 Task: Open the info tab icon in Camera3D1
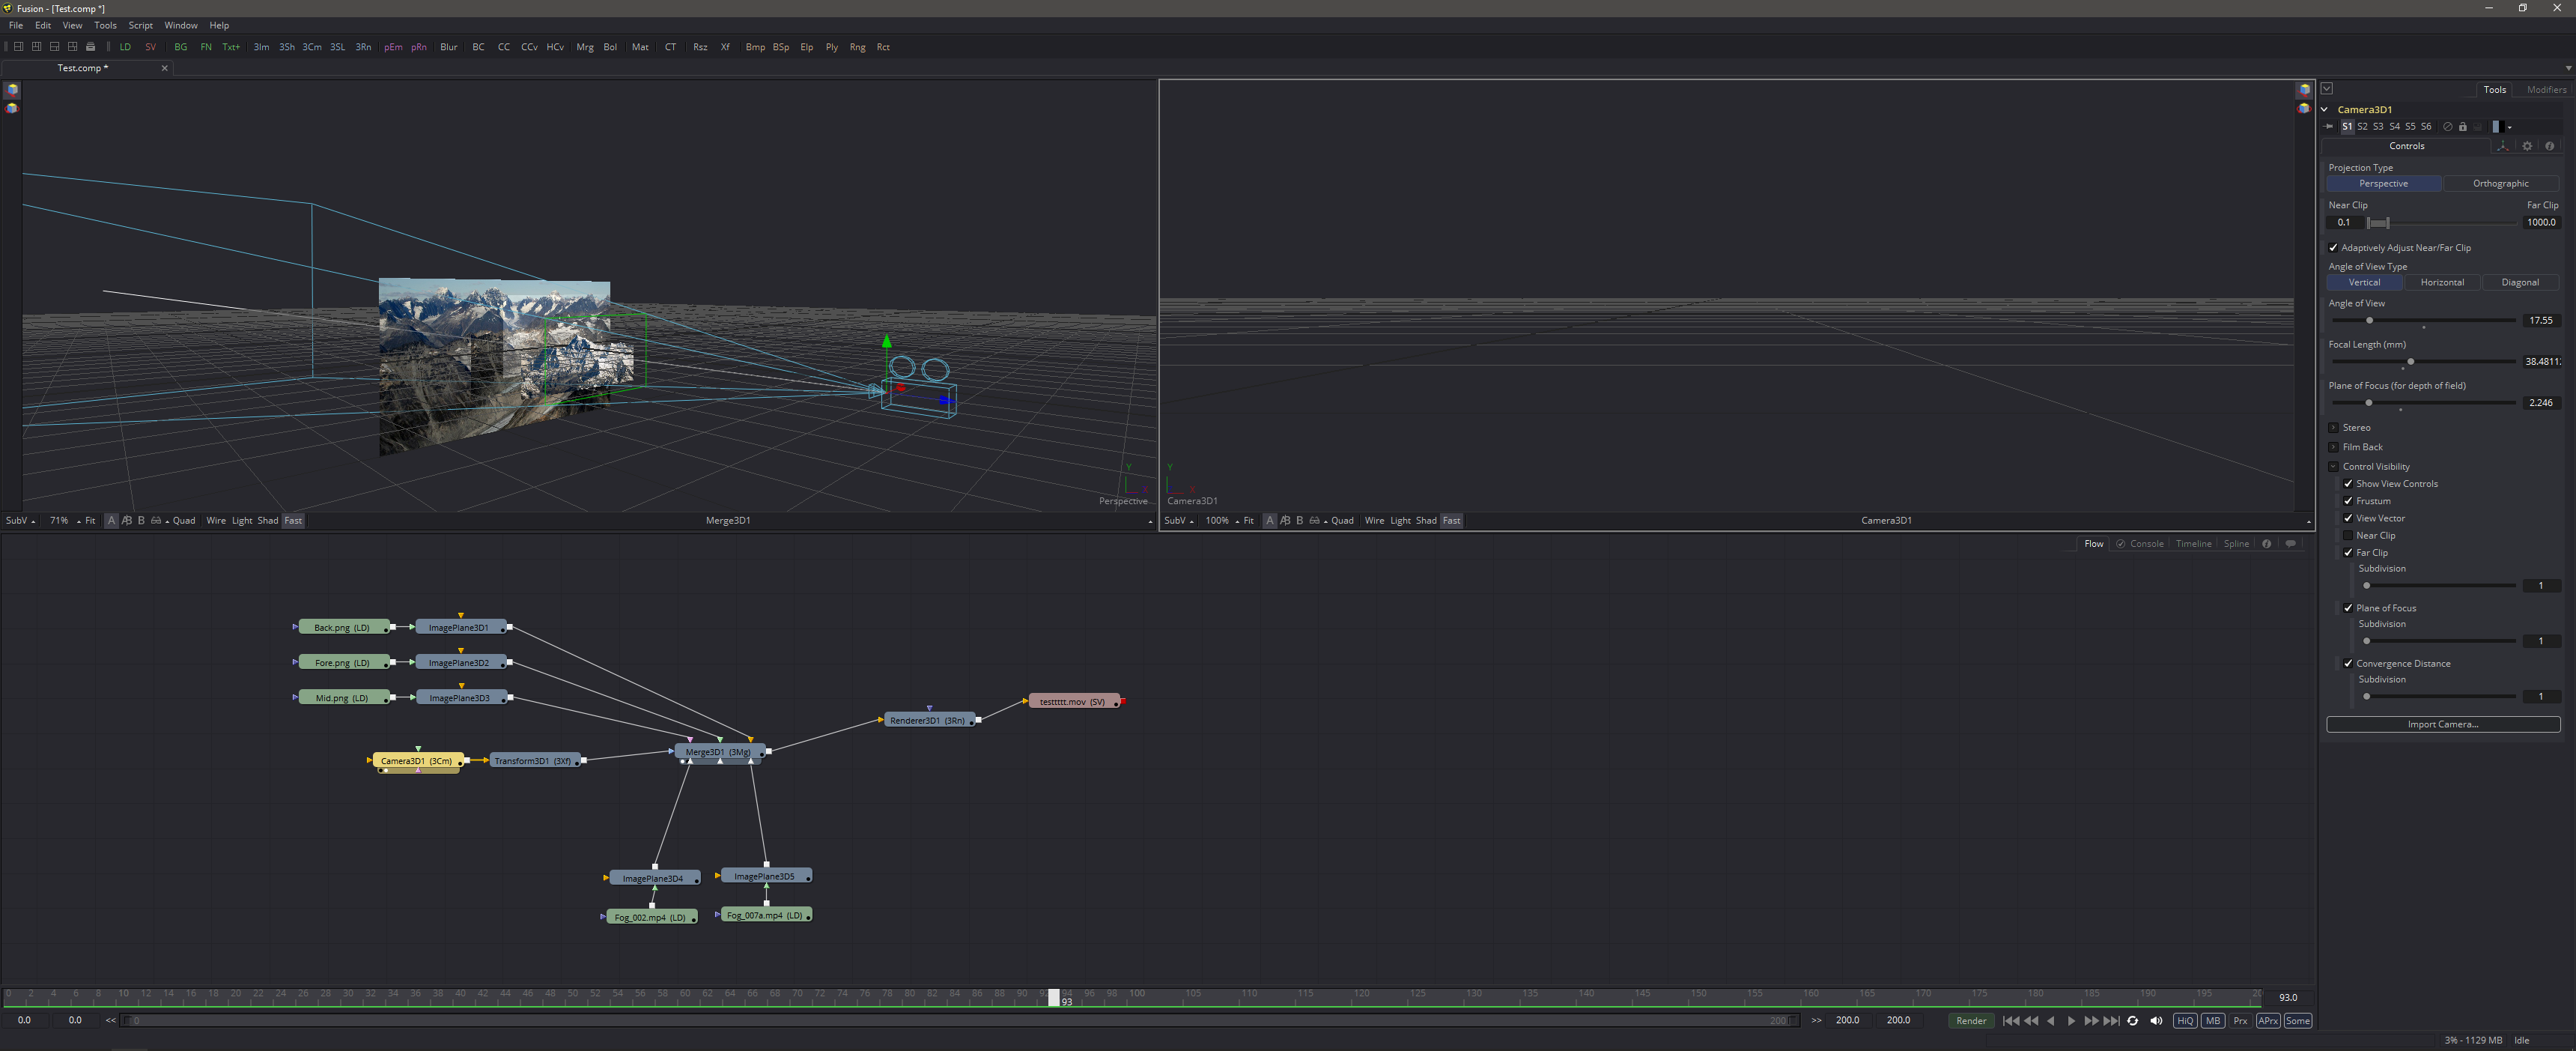(2549, 146)
